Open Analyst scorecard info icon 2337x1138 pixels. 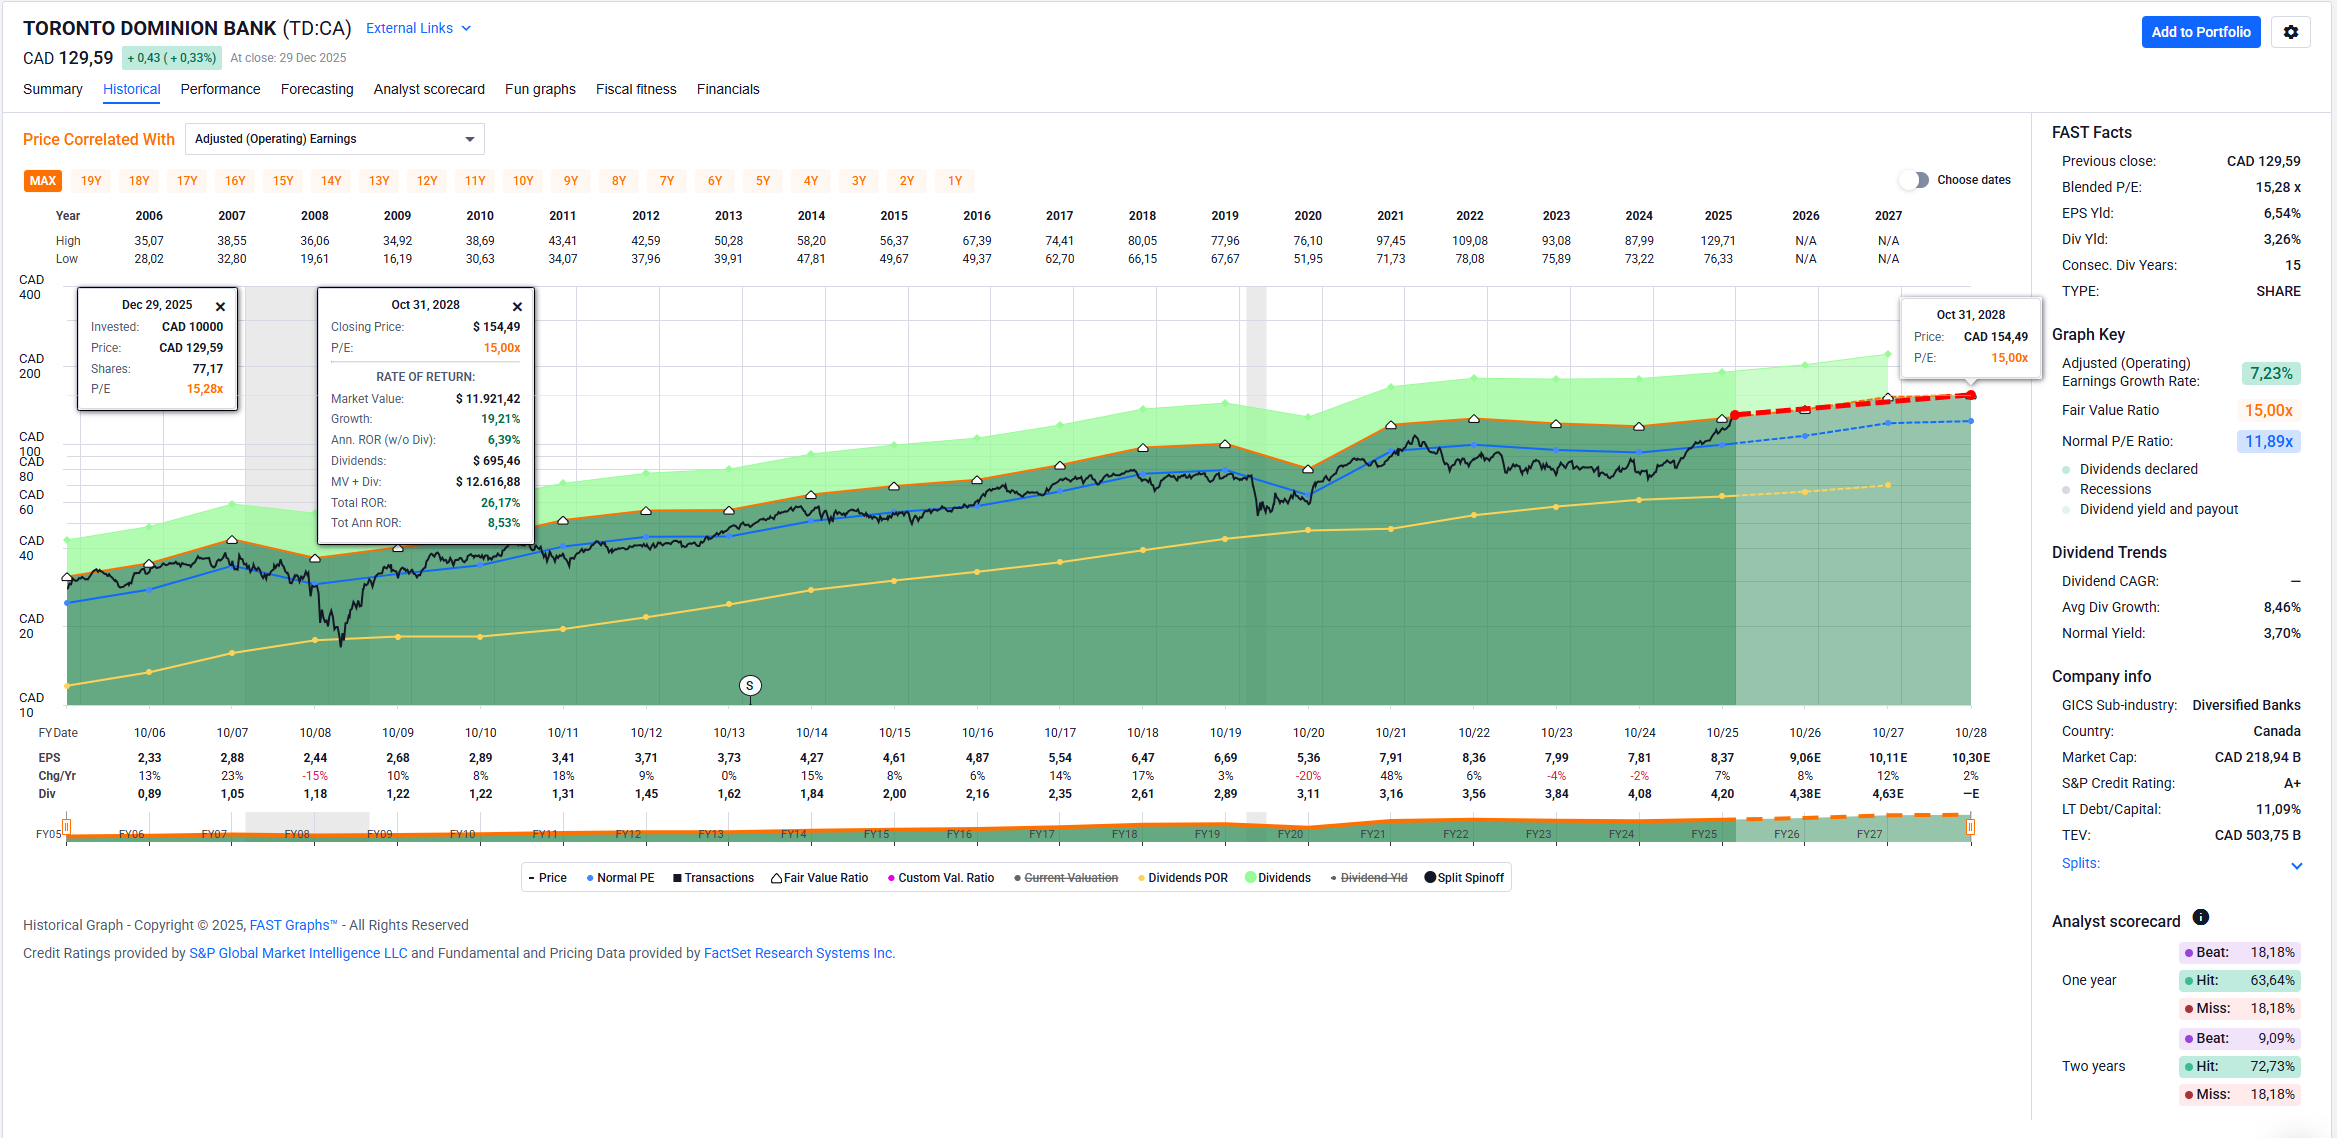click(x=2201, y=917)
